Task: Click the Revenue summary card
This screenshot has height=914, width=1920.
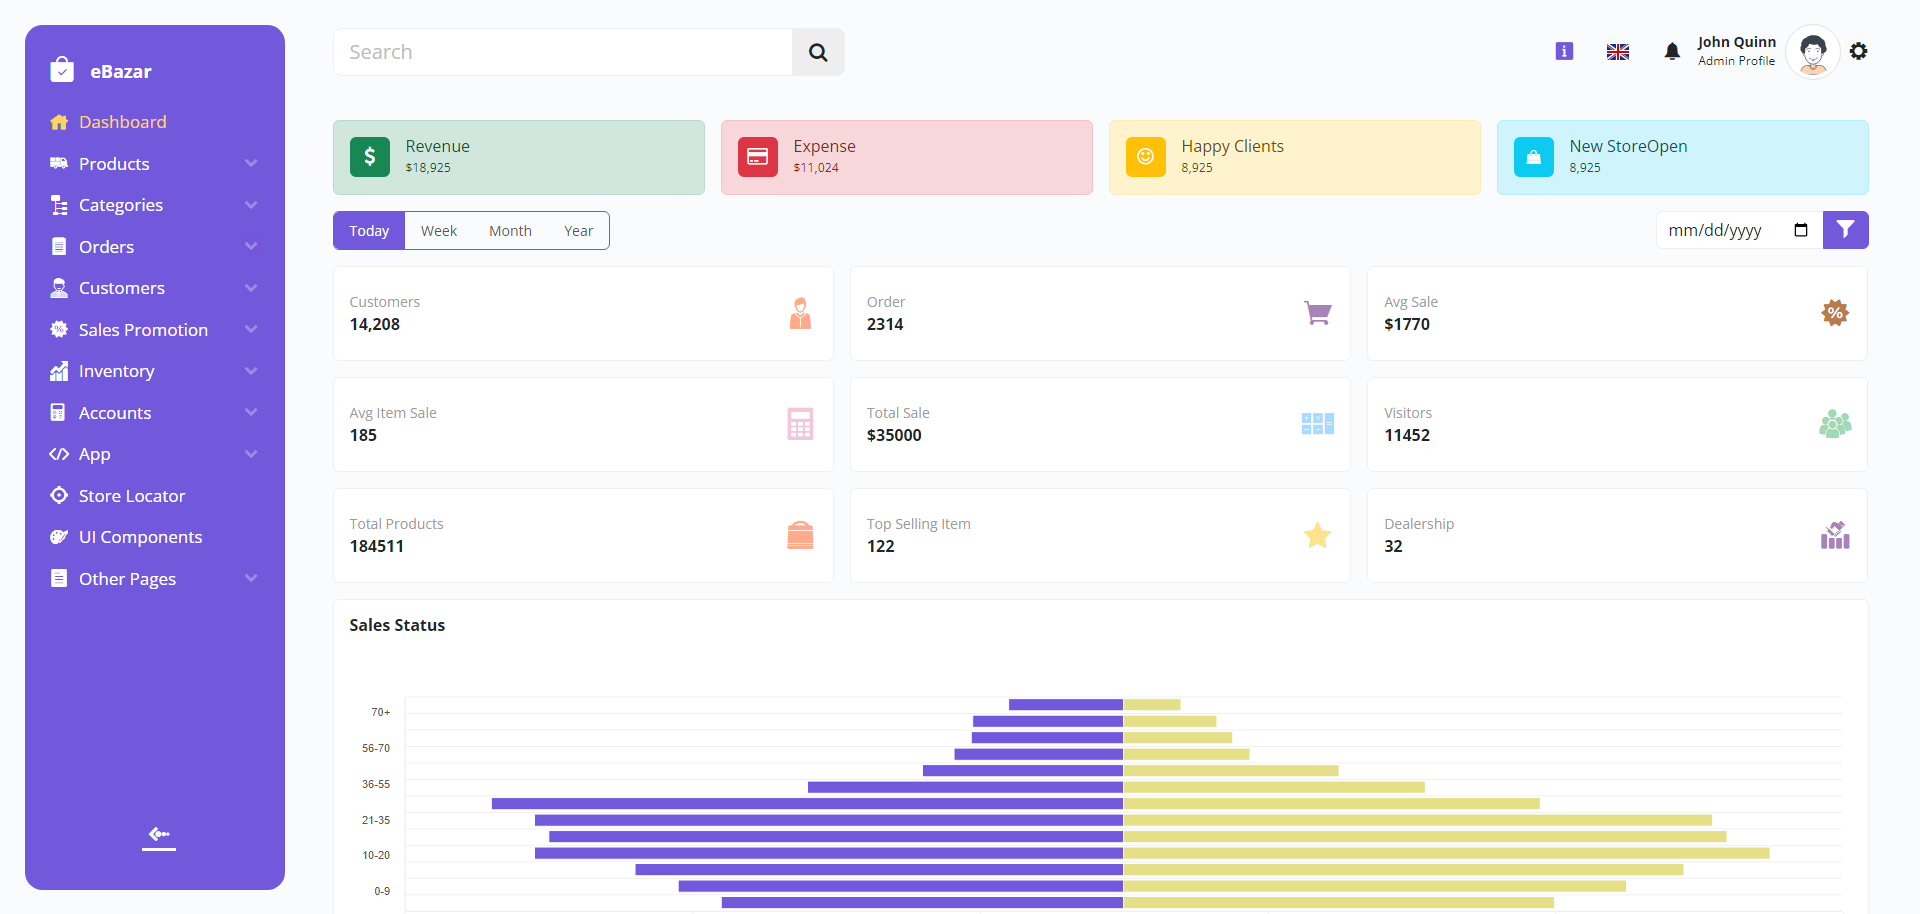Action: [x=518, y=157]
